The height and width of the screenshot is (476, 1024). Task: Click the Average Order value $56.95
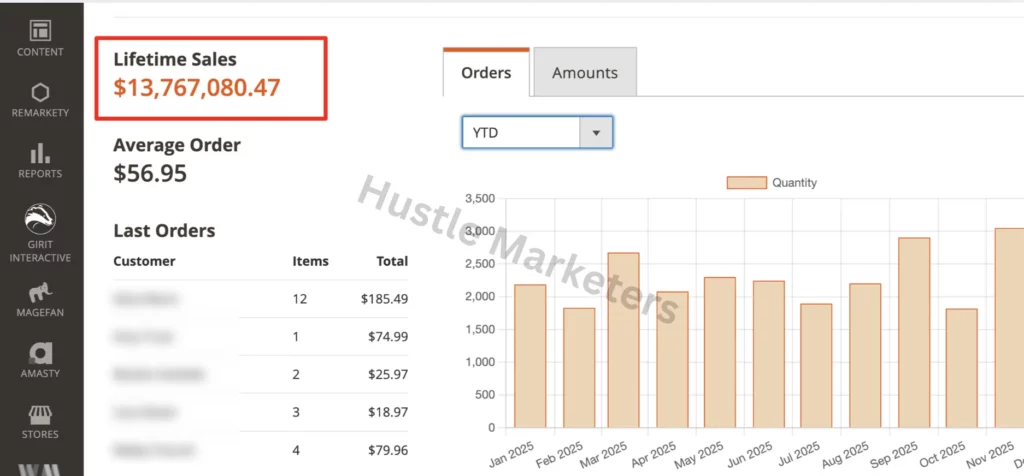click(150, 174)
